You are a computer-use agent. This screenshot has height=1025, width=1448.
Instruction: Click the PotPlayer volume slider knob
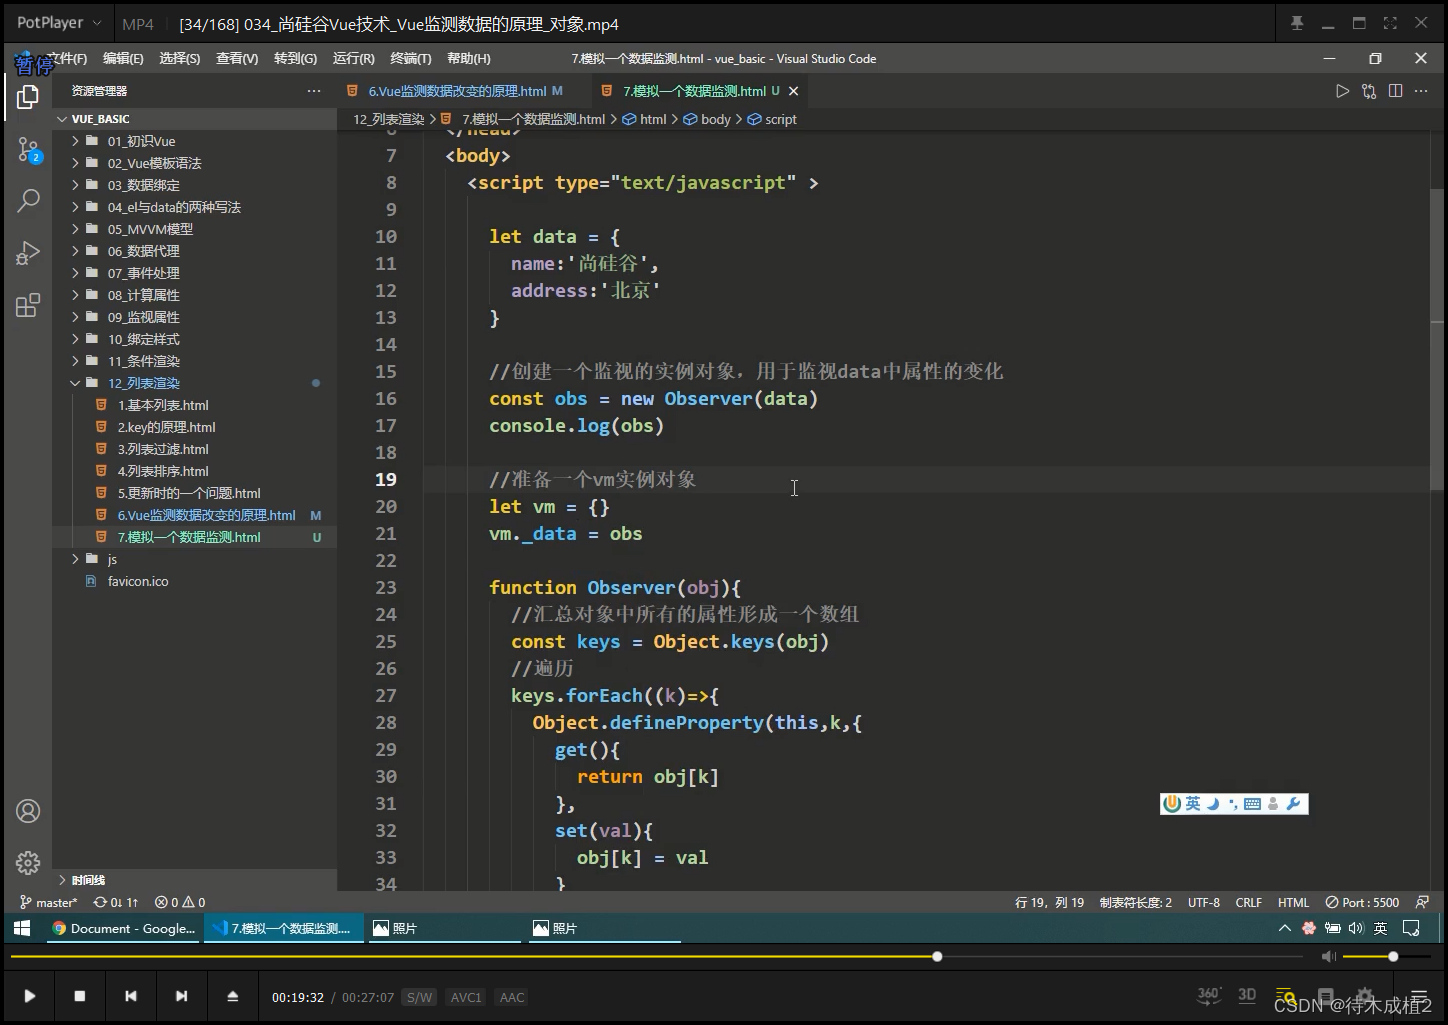coord(1393,957)
